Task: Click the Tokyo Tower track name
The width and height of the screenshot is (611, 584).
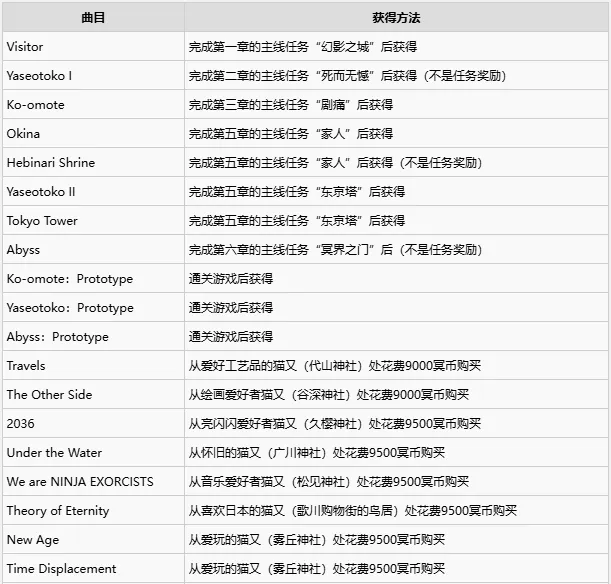Action: (42, 221)
